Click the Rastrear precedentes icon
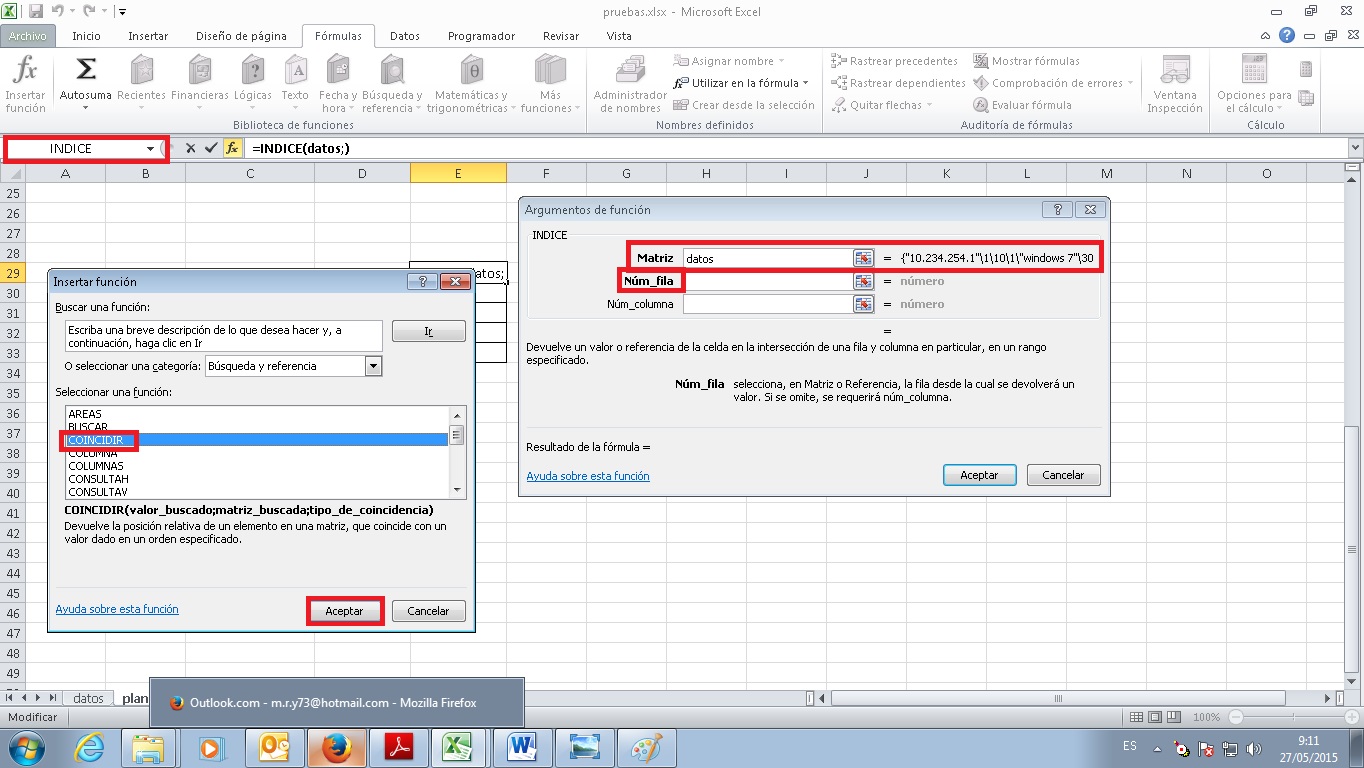Image resolution: width=1364 pixels, height=768 pixels. click(895, 60)
